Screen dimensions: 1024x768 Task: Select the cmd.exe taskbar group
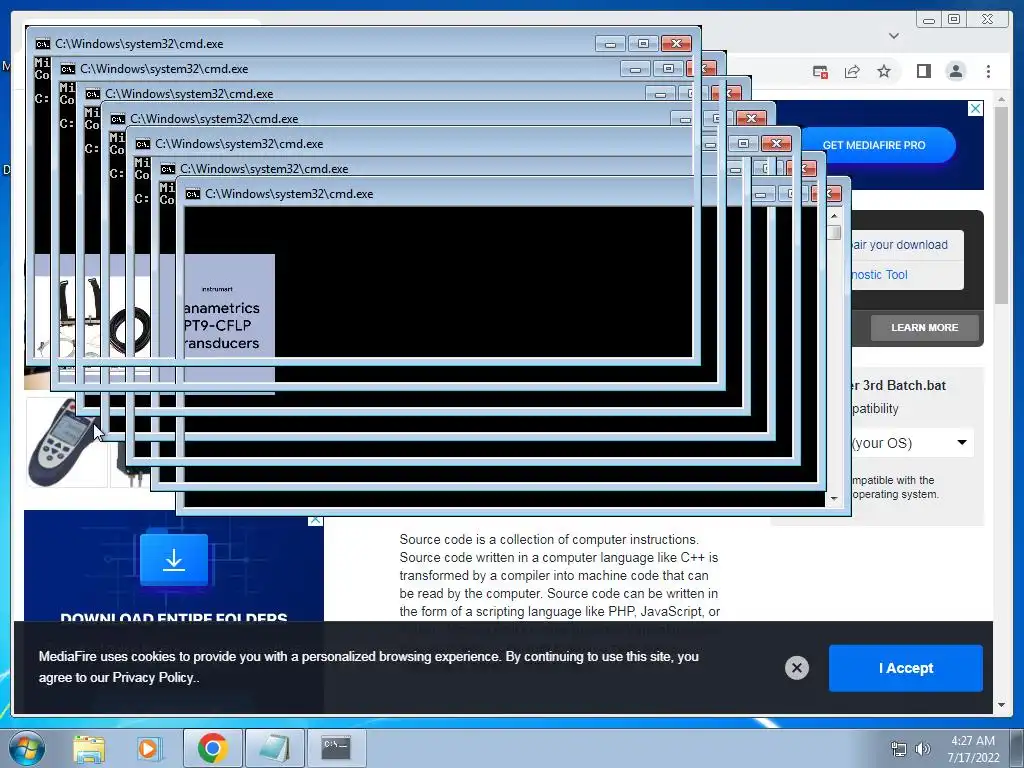point(336,748)
